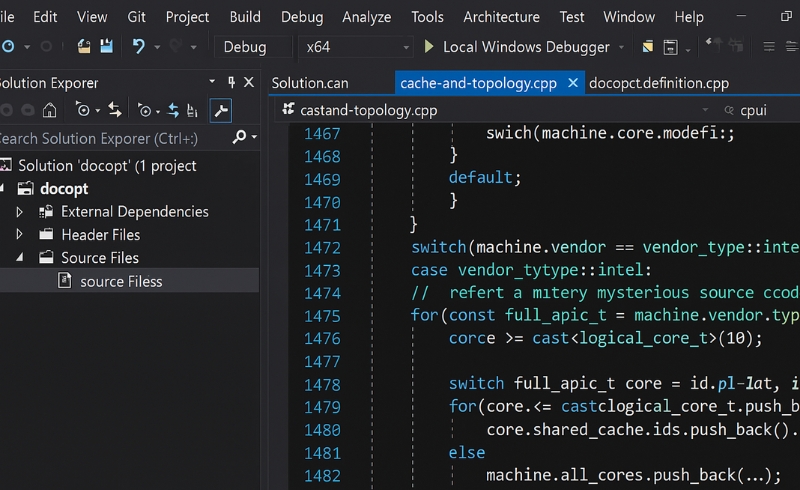Open the Help menu
Viewport: 800px width, 490px height.
(689, 17)
